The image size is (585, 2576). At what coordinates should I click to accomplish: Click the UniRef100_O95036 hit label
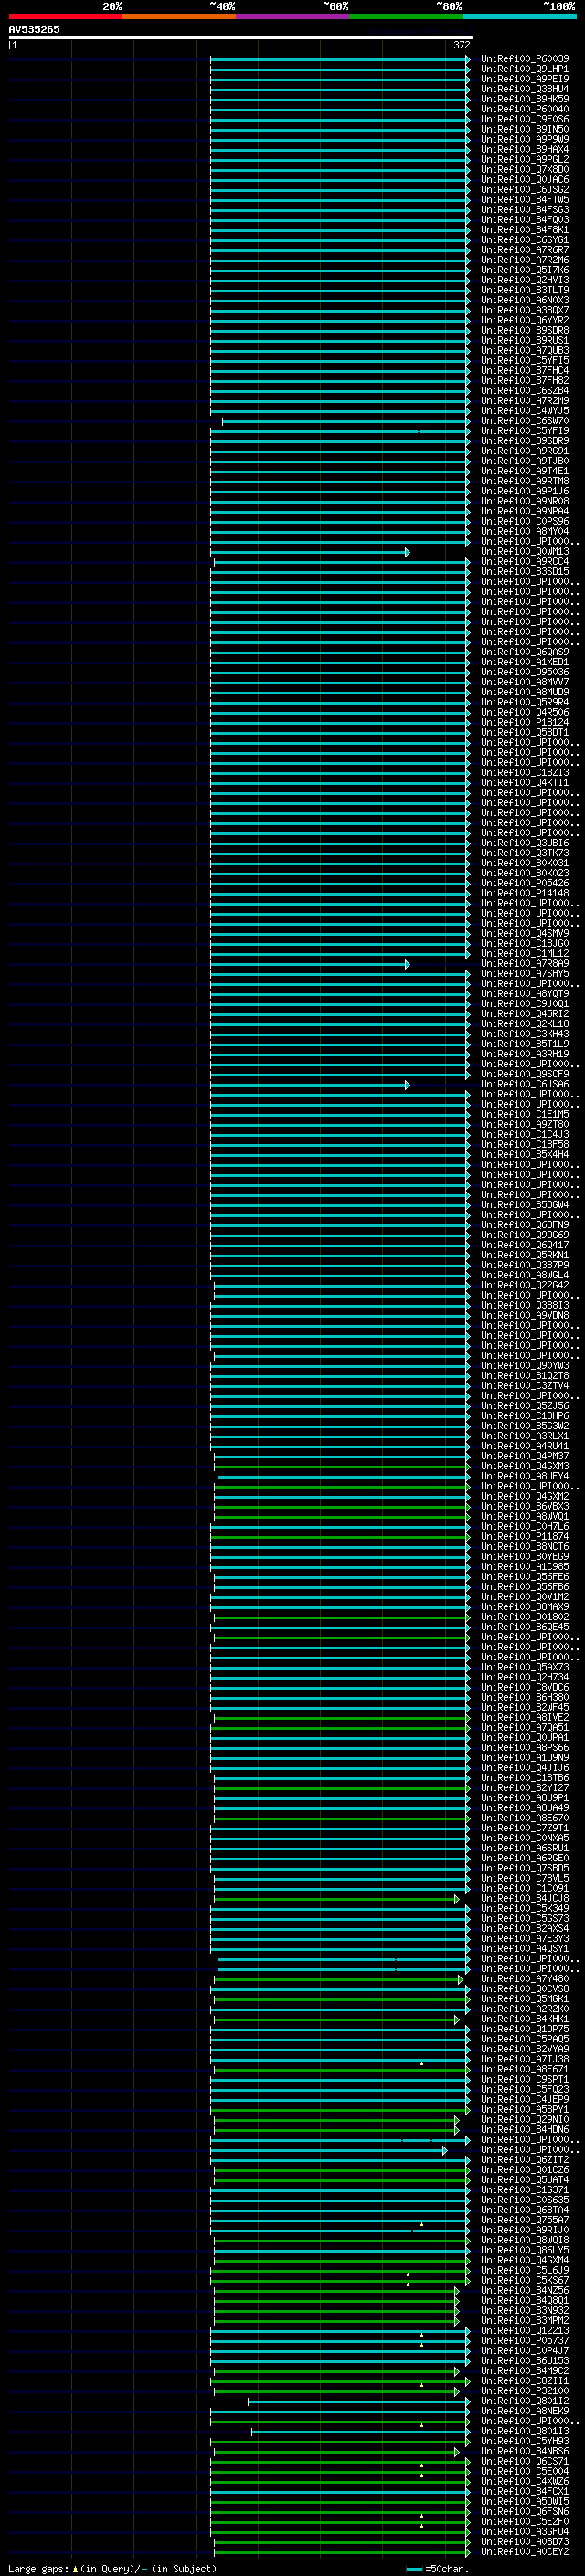(x=525, y=672)
